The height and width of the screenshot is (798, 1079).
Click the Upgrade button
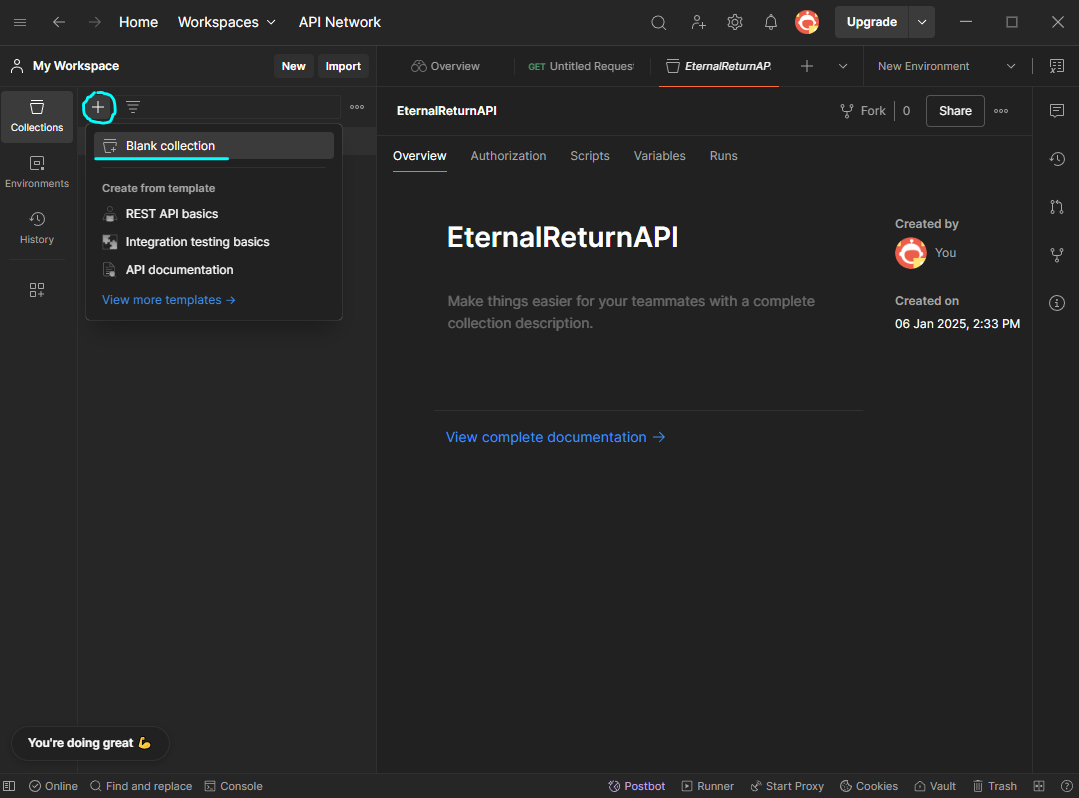pyautogui.click(x=871, y=22)
